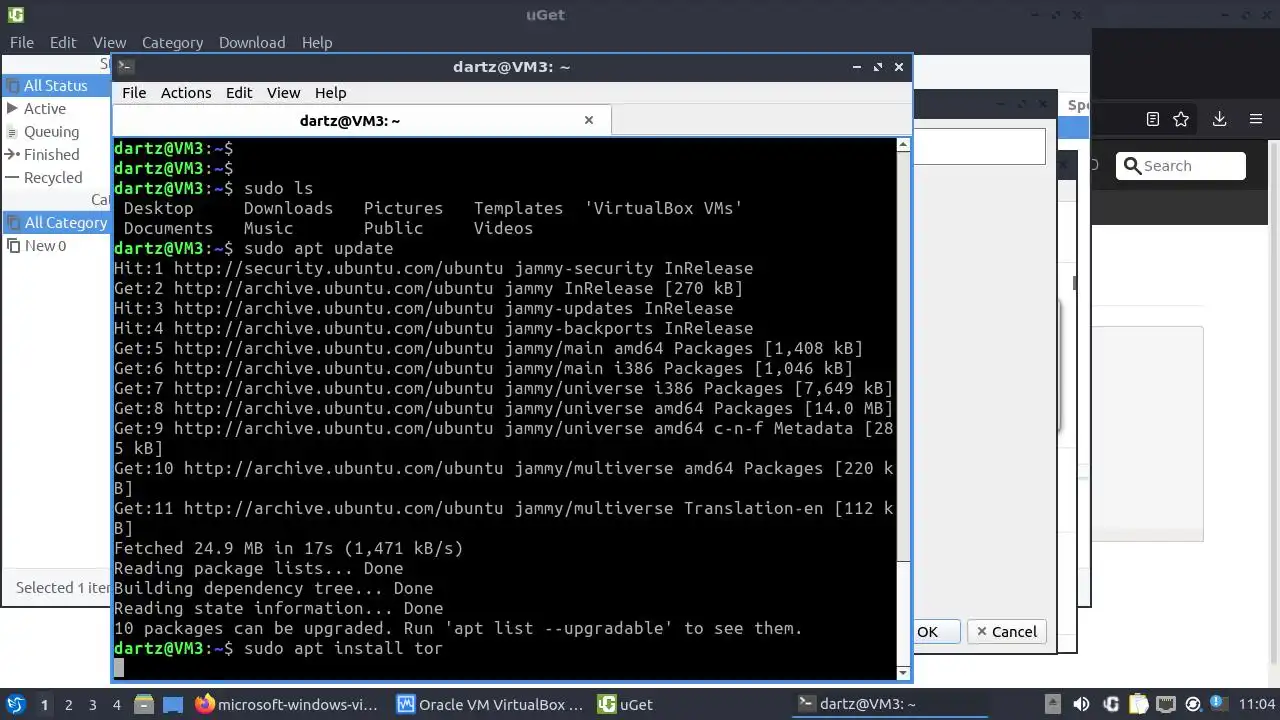Click the uGet title bar app icon
1280x720 pixels.
(x=15, y=14)
